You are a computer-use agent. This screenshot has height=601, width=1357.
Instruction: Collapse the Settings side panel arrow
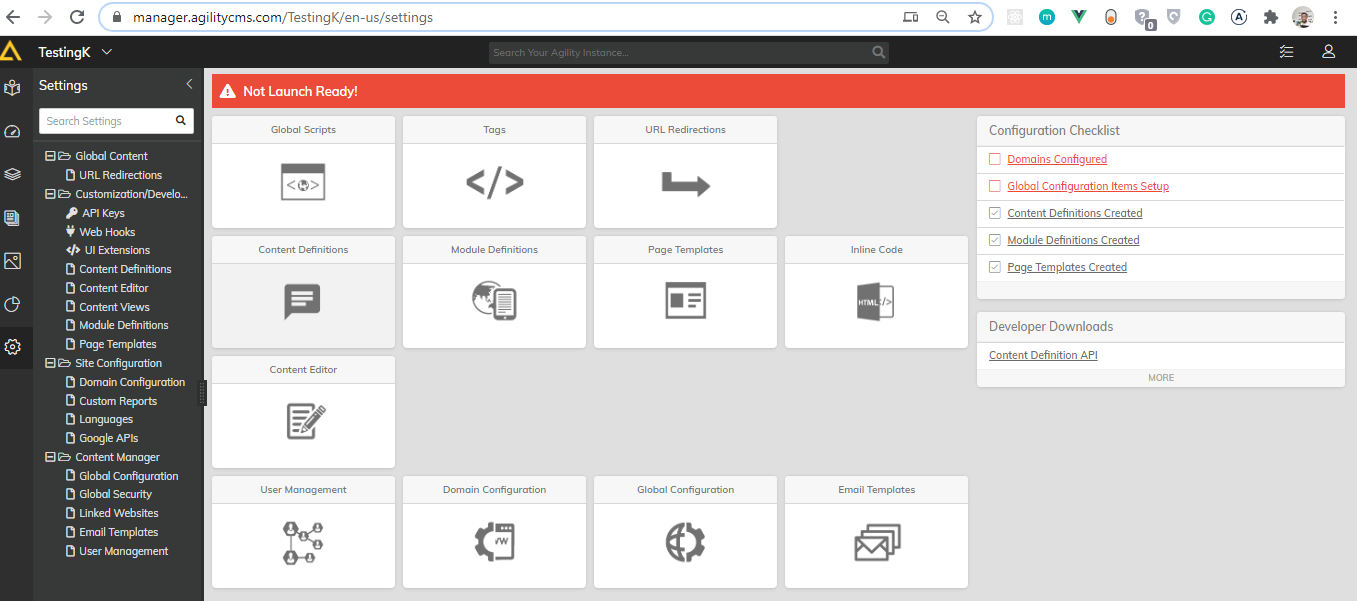point(189,85)
